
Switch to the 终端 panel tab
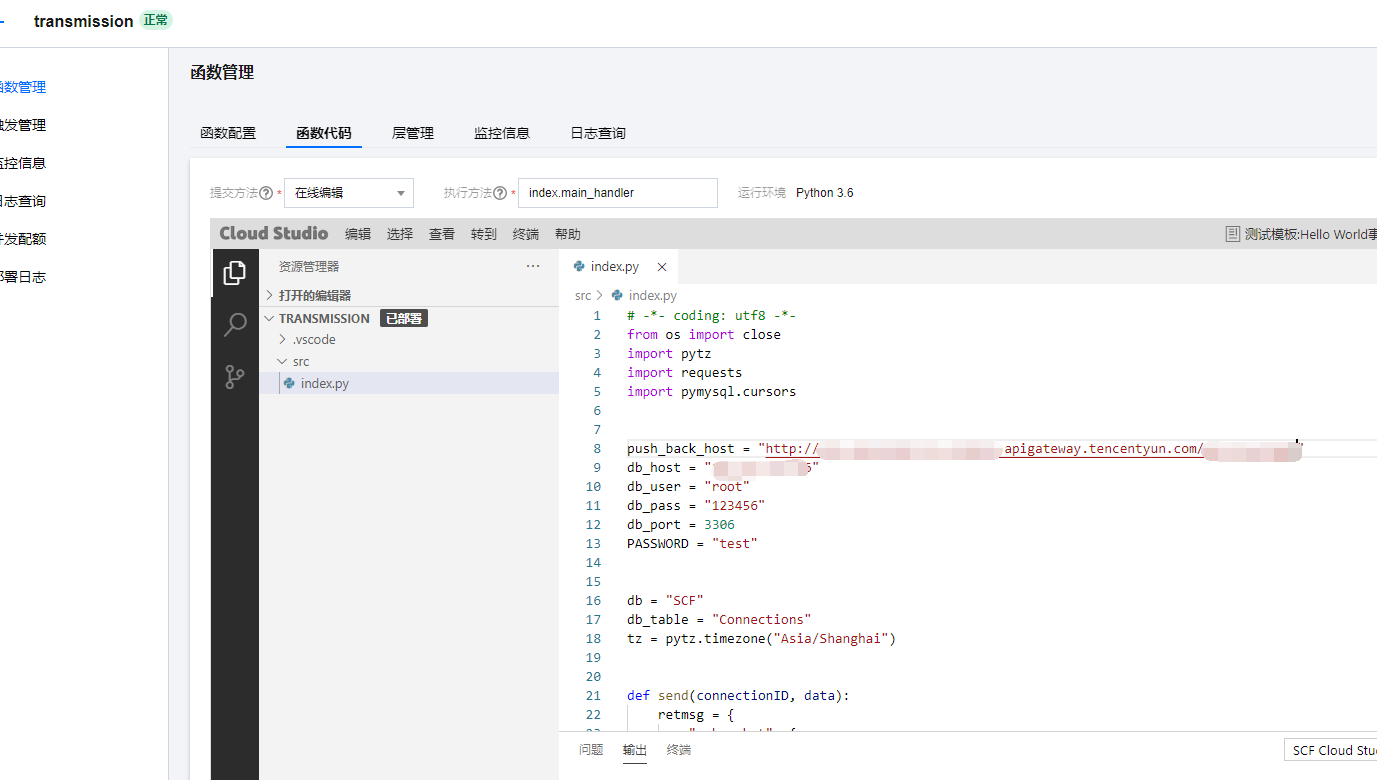(x=679, y=750)
